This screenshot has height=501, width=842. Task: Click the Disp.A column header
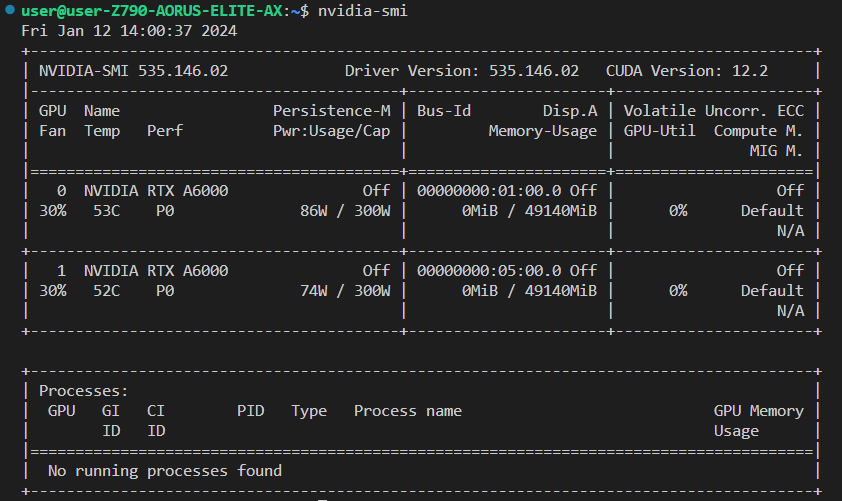tap(569, 111)
